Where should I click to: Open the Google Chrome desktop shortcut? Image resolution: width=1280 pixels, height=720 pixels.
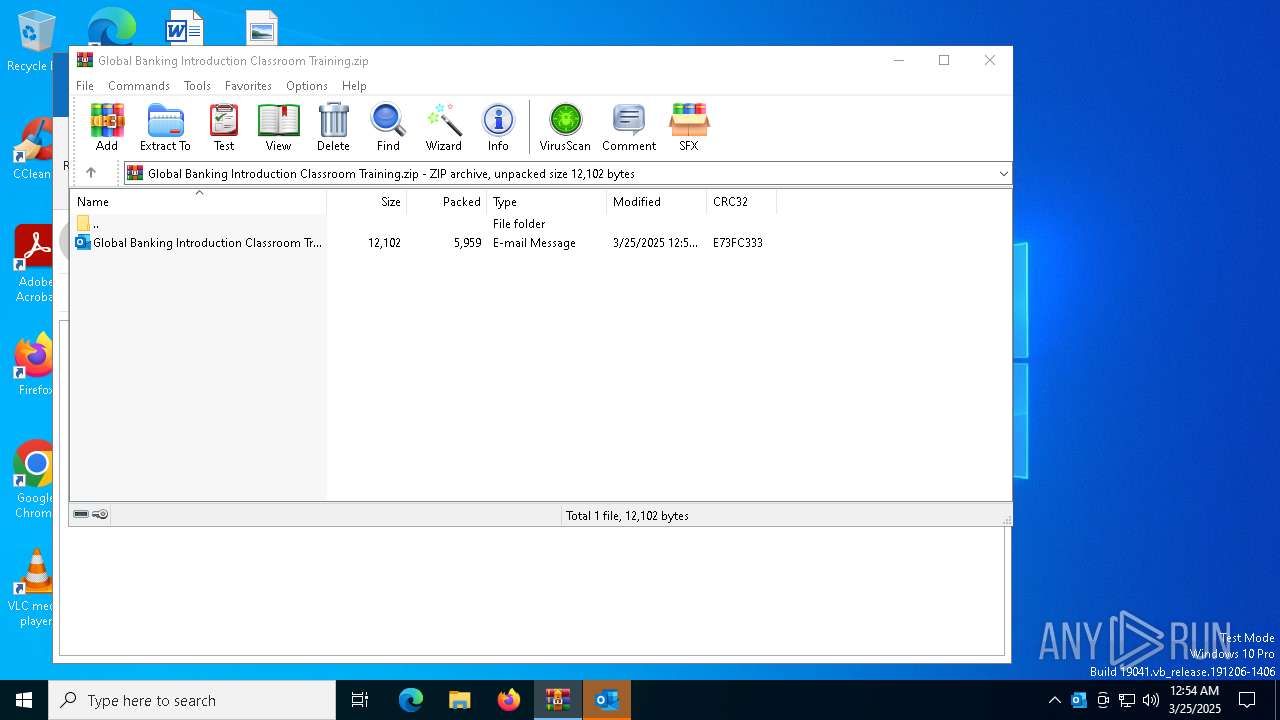[34, 480]
